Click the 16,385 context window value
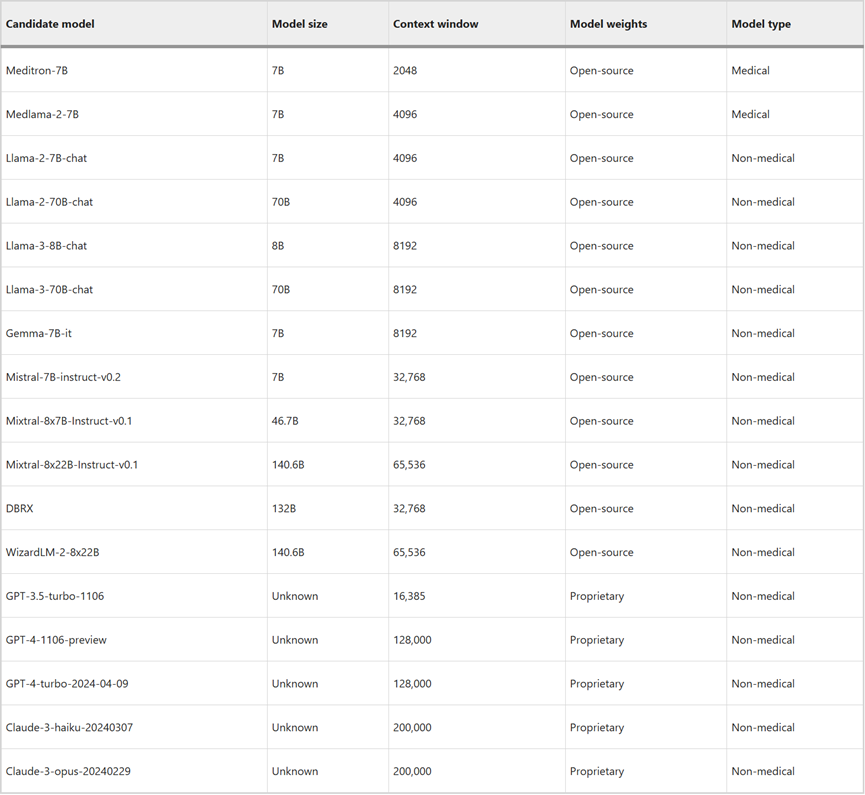 click(x=409, y=596)
